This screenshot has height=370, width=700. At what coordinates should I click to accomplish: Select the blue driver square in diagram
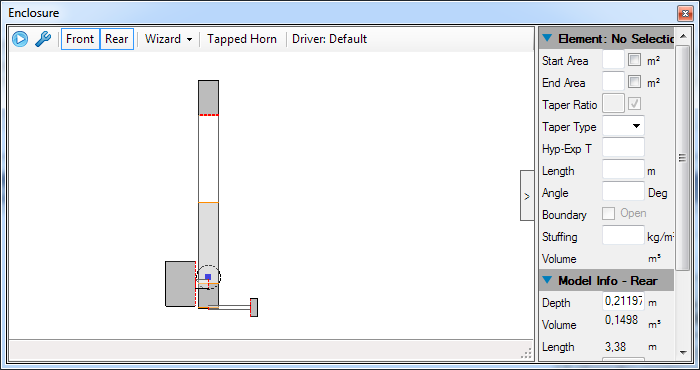coord(208,277)
